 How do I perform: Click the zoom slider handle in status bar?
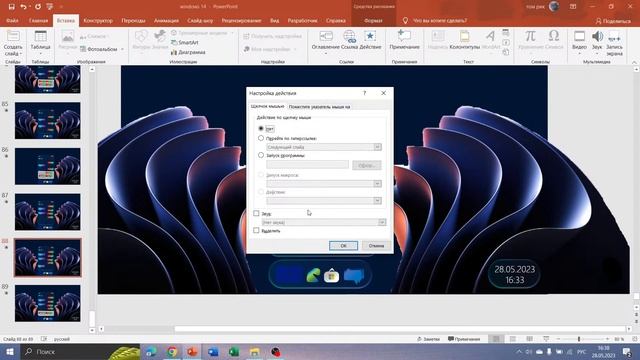(x=579, y=339)
